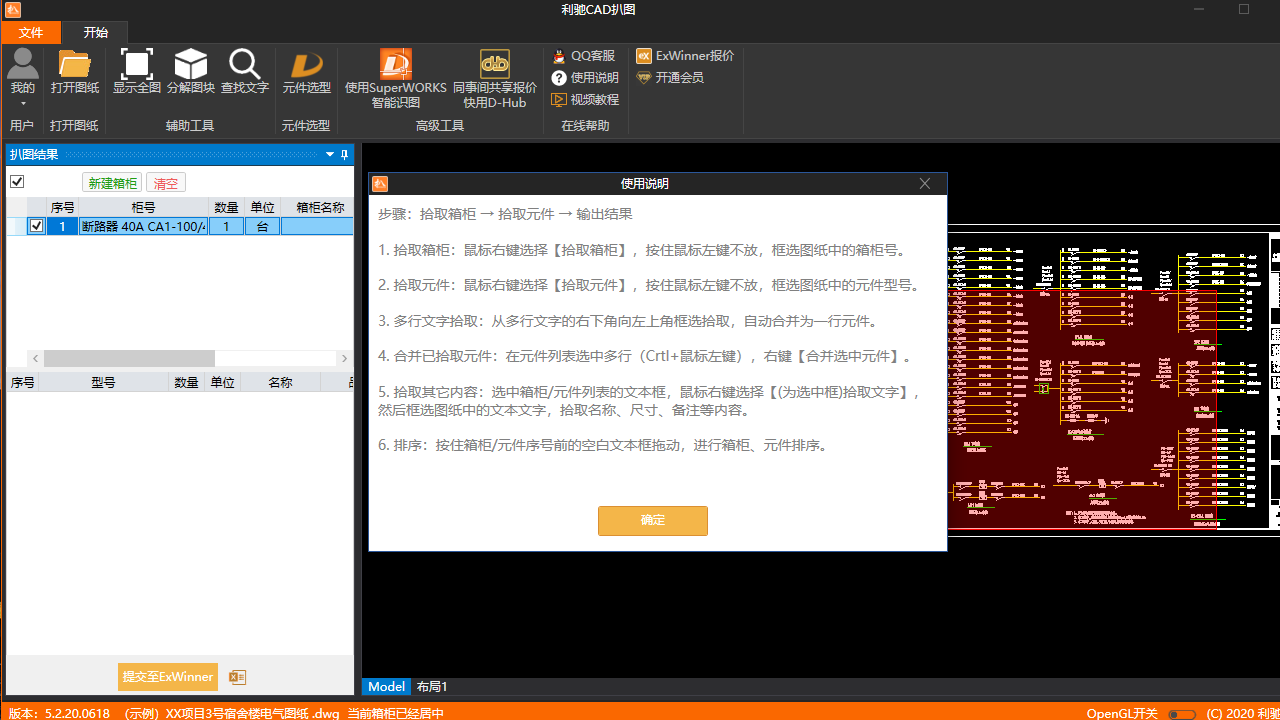Click the 数量 cell with value 1 in row 1
The height and width of the screenshot is (720, 1280).
pyautogui.click(x=226, y=227)
